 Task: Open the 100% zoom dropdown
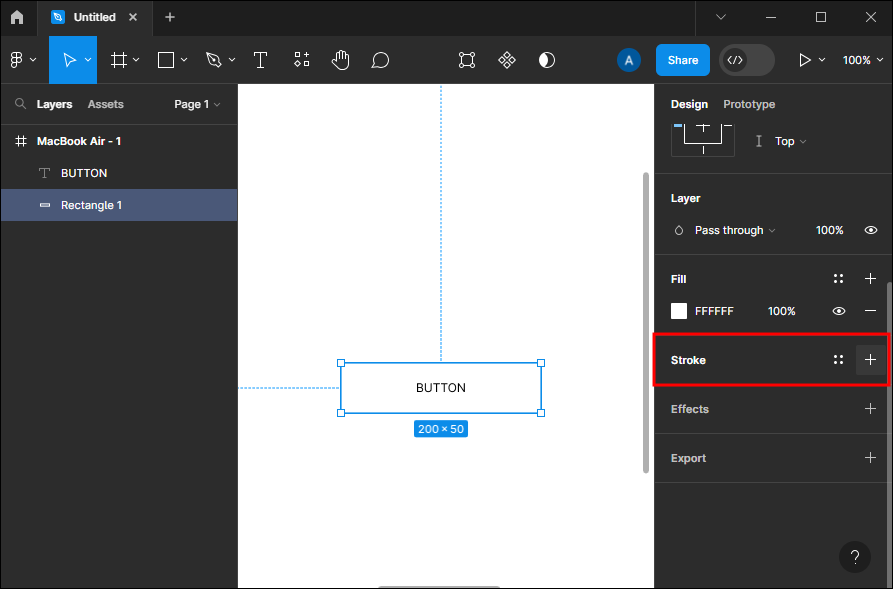[863, 60]
